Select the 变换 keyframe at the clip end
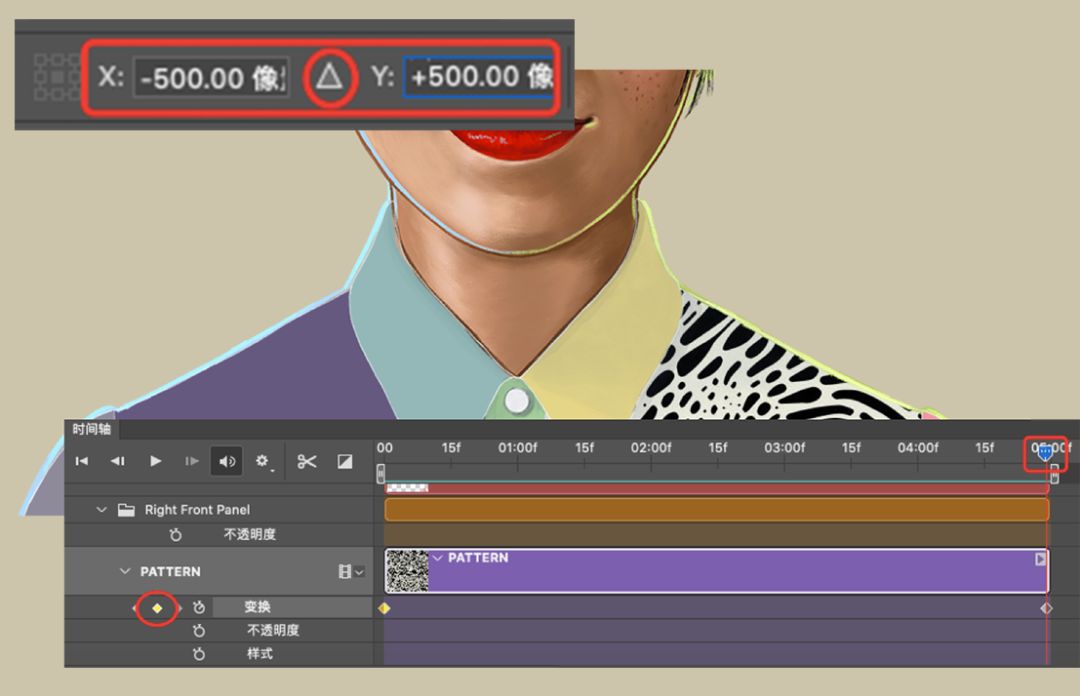Image resolution: width=1080 pixels, height=696 pixels. pos(1046,608)
